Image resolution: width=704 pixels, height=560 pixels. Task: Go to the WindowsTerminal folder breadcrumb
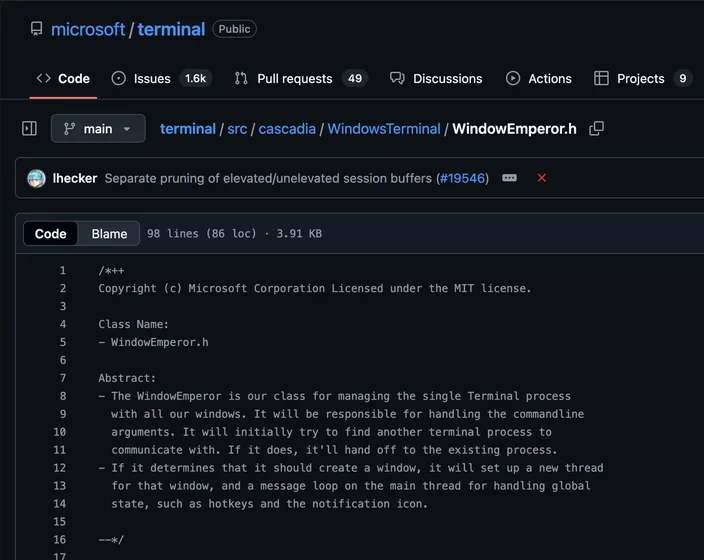click(x=384, y=129)
